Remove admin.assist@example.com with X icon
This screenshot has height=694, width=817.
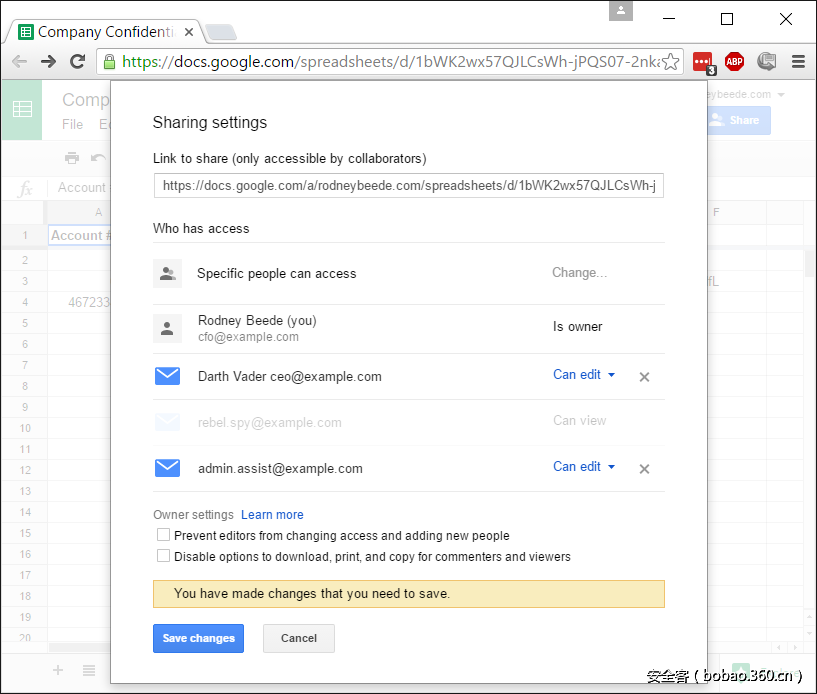pyautogui.click(x=644, y=469)
